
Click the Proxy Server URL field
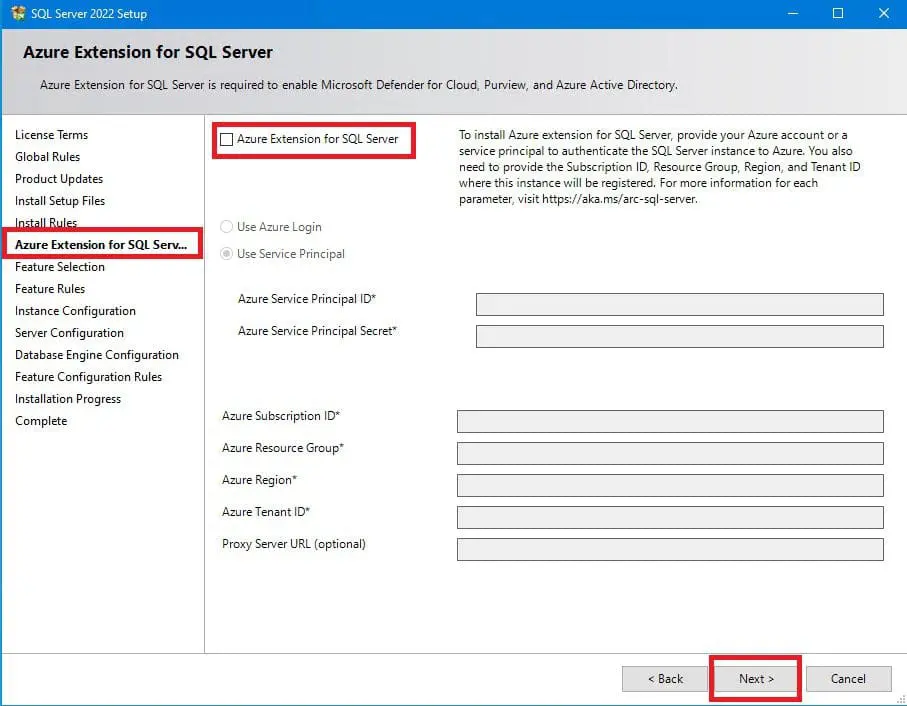click(x=669, y=549)
